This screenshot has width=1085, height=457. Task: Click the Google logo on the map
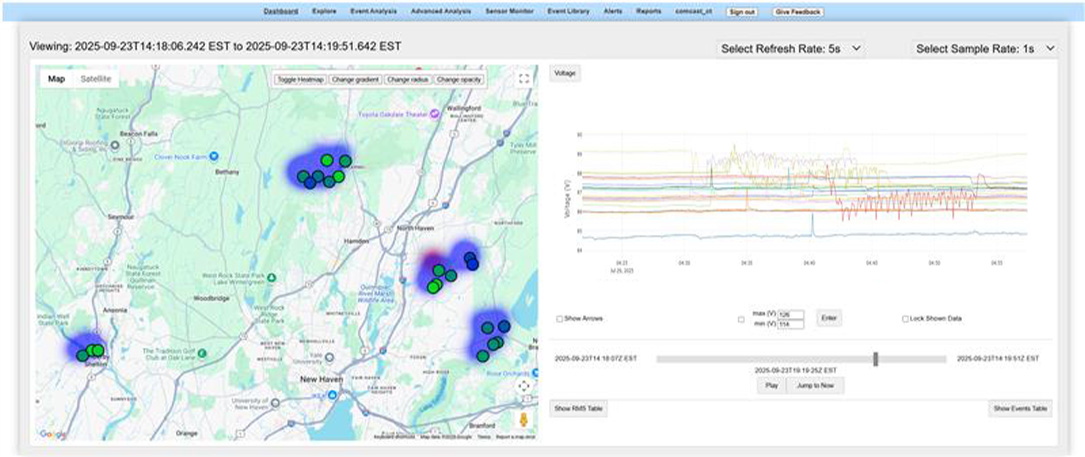pos(52,434)
